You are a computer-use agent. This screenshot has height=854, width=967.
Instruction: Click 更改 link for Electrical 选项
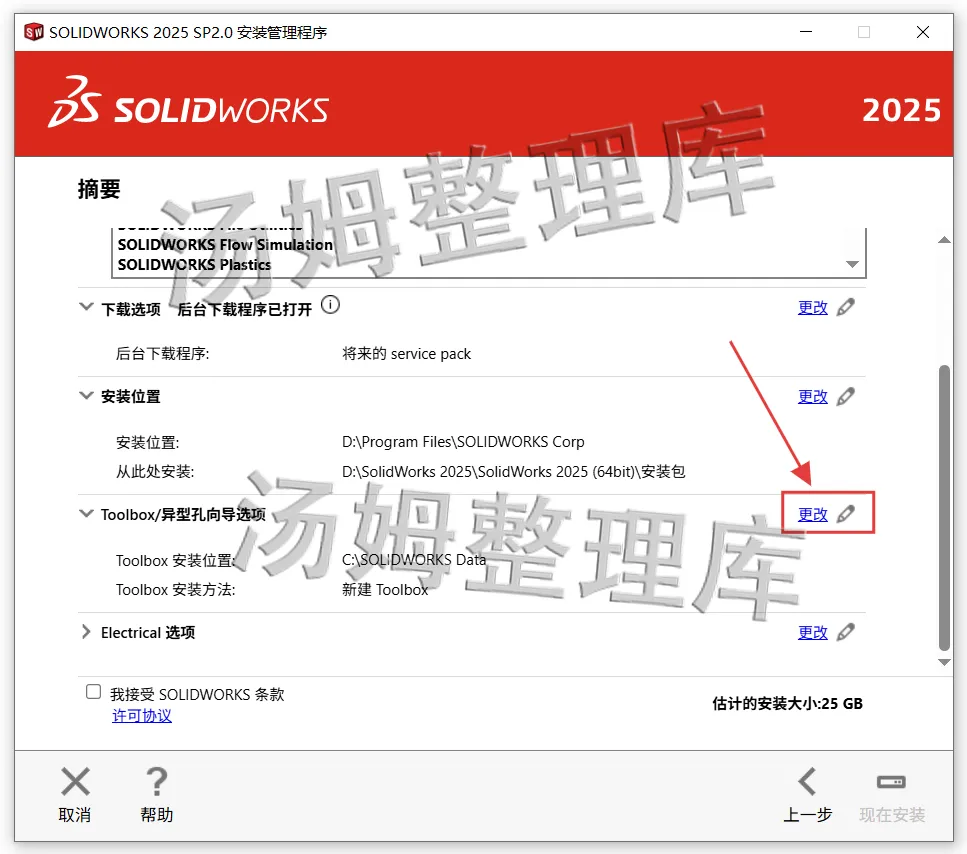[813, 632]
